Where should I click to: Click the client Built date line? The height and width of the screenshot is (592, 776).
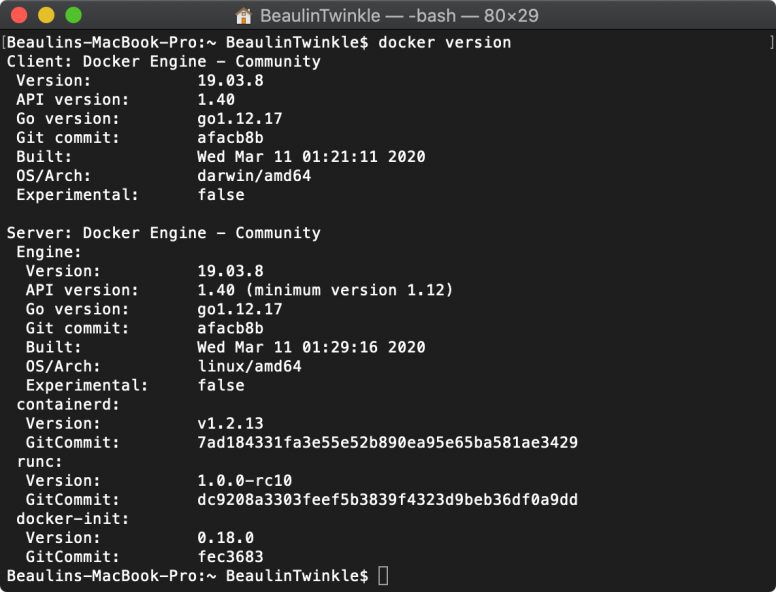[221, 157]
